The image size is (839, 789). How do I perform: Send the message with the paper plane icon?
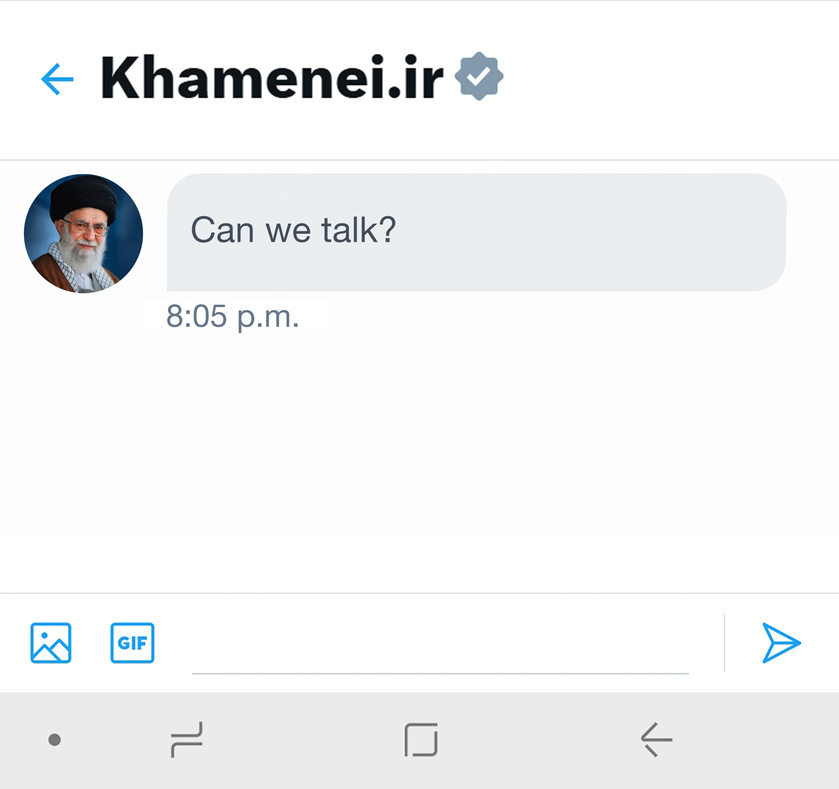point(781,643)
